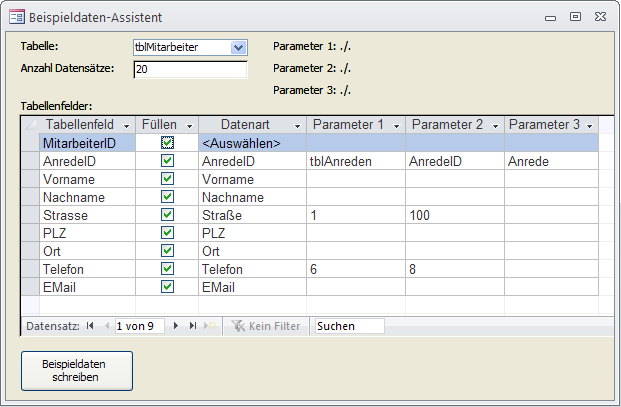Image resolution: width=621 pixels, height=407 pixels.
Task: Open Parameter 1 column header dropdown arrow
Action: coord(396,126)
